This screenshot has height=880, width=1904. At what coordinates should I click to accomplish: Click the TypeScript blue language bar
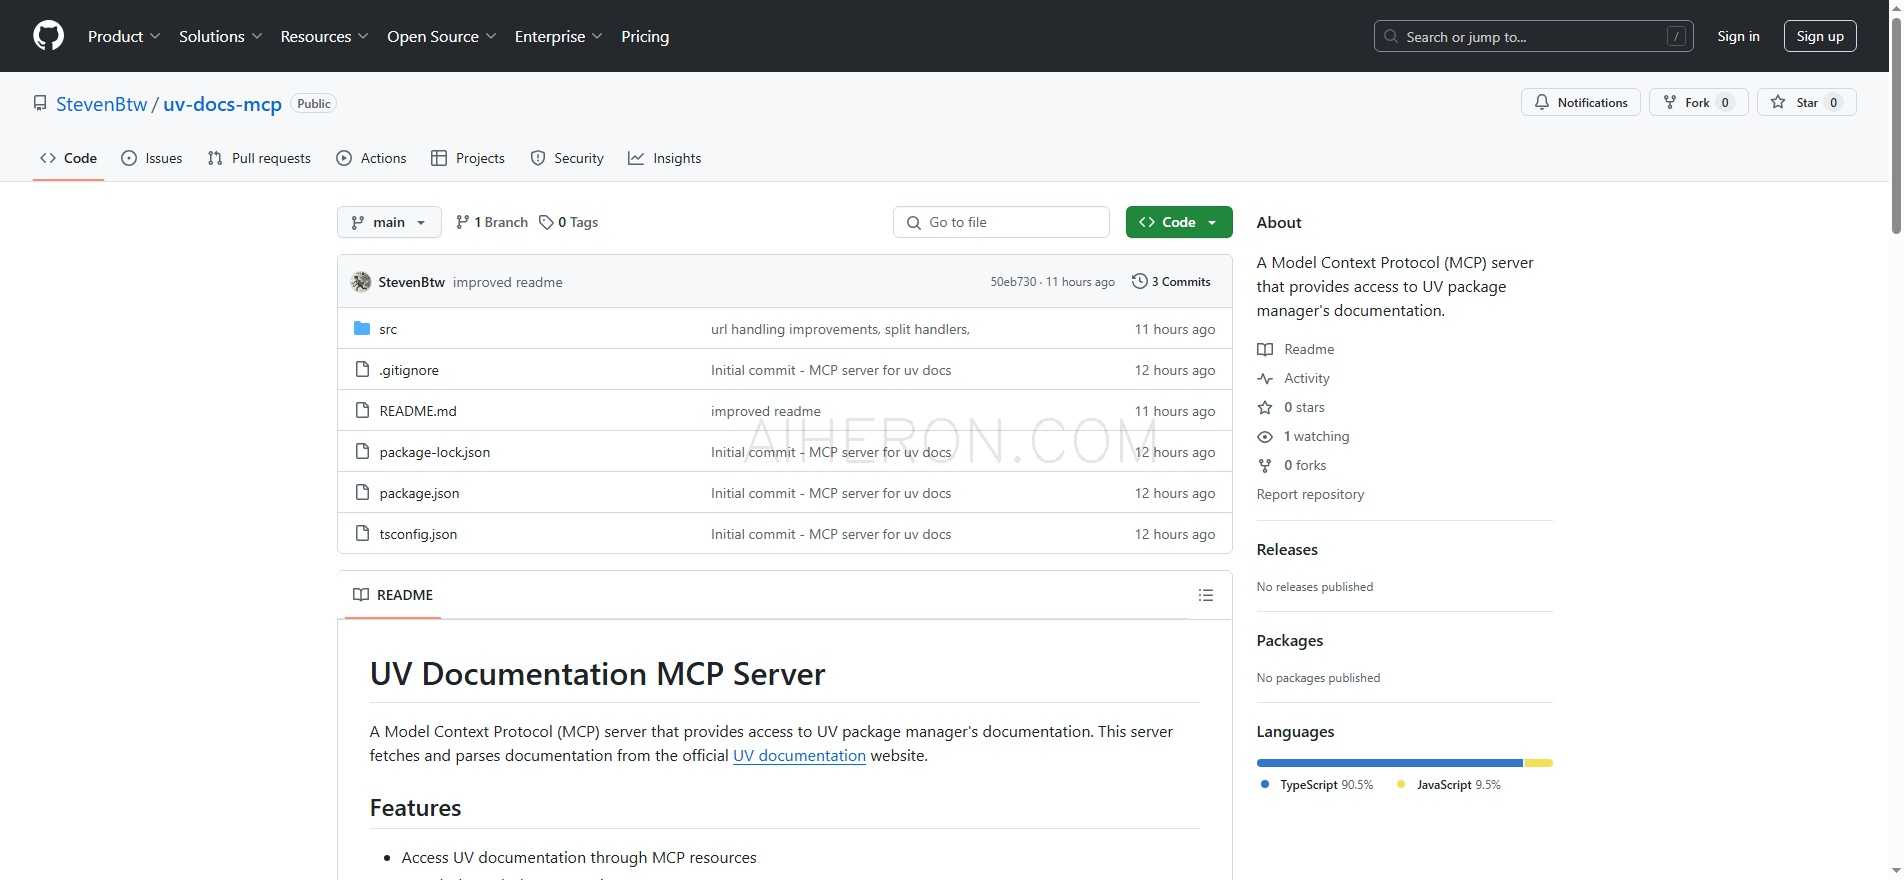pyautogui.click(x=1389, y=763)
